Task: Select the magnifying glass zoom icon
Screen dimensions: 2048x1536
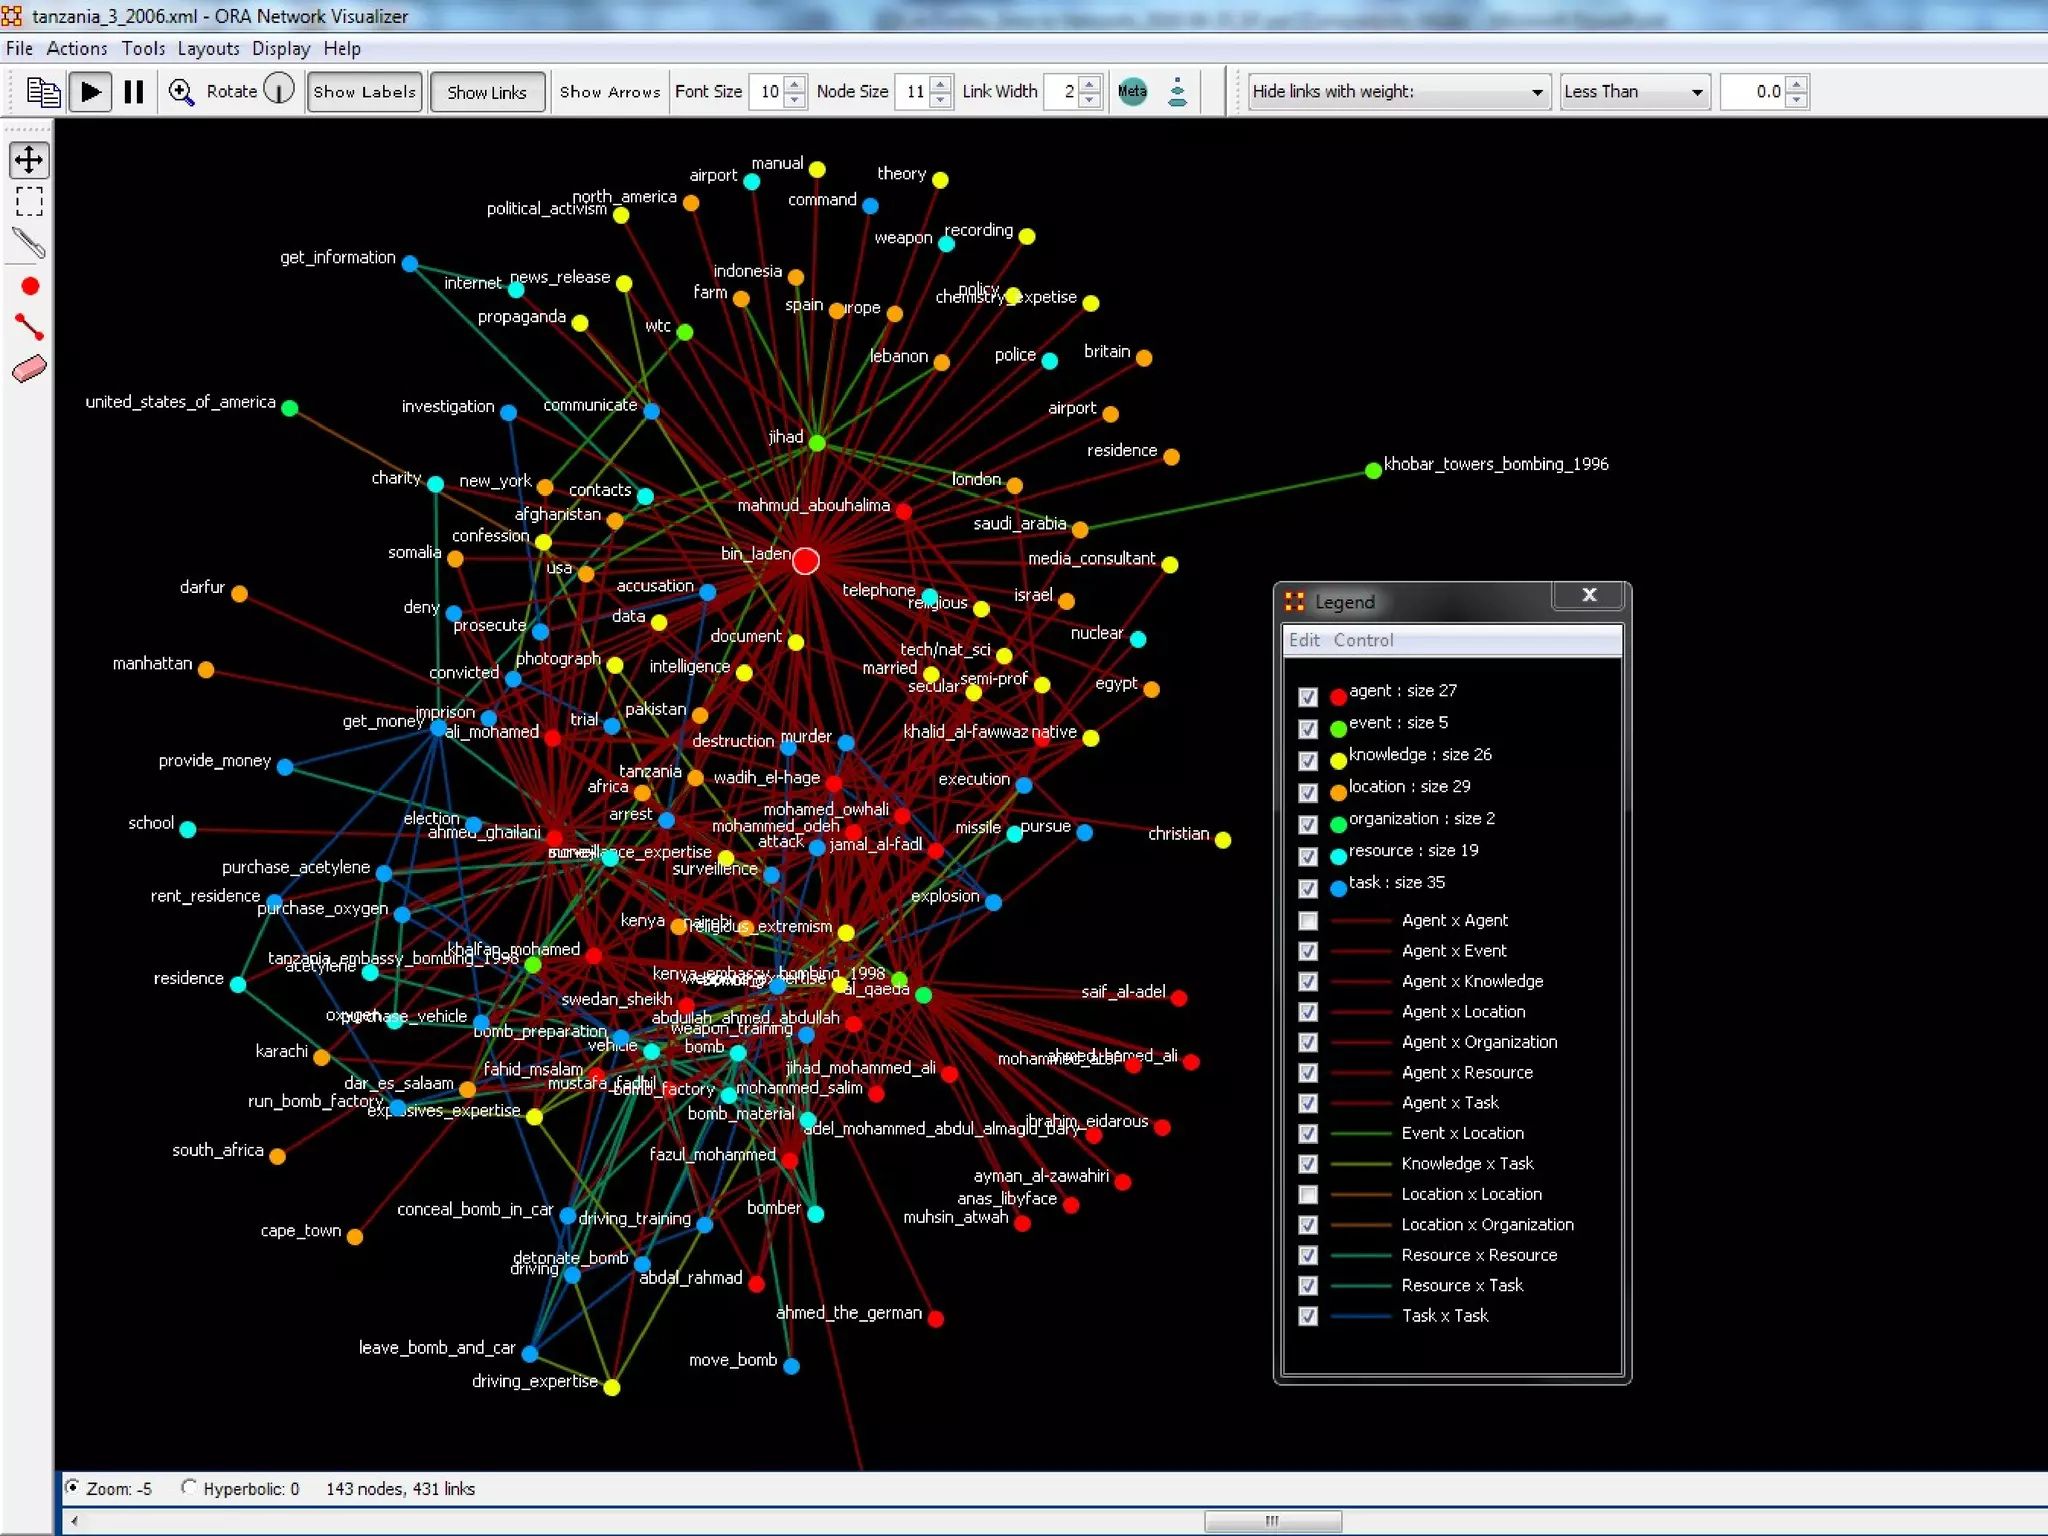Action: [181, 92]
